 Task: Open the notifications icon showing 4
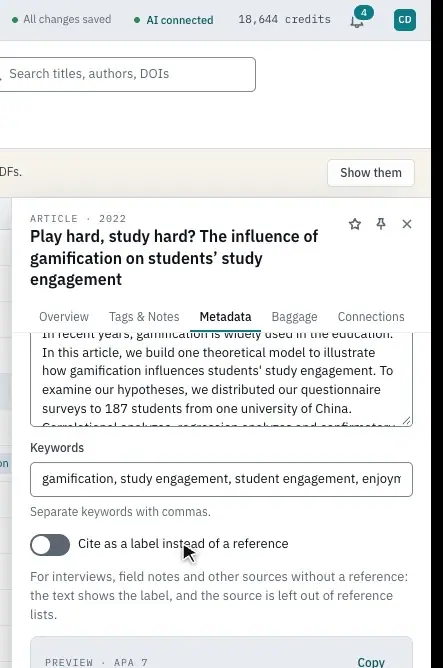(360, 18)
